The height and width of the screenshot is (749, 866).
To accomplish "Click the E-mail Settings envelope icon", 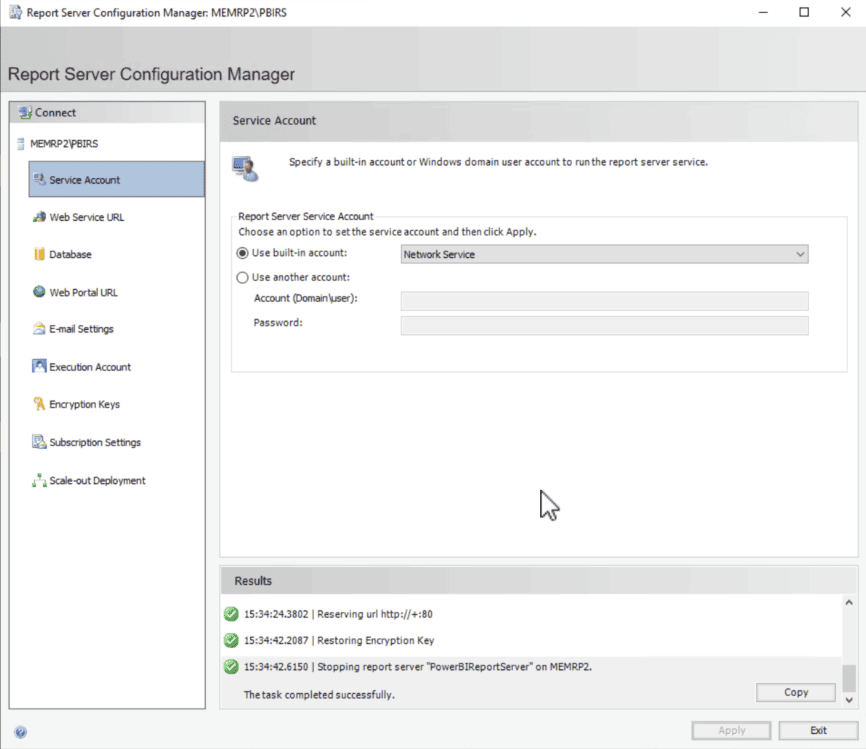I will [39, 329].
